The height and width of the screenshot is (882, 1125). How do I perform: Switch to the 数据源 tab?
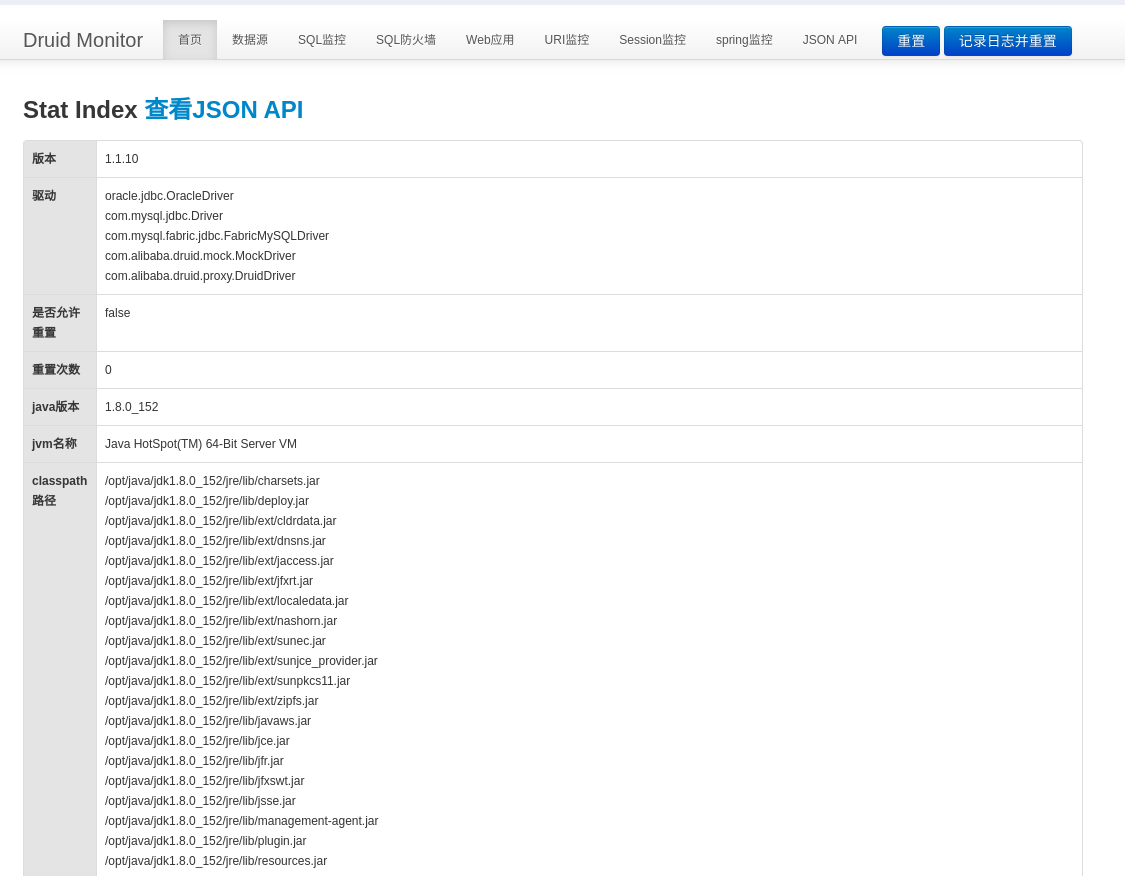pos(250,40)
